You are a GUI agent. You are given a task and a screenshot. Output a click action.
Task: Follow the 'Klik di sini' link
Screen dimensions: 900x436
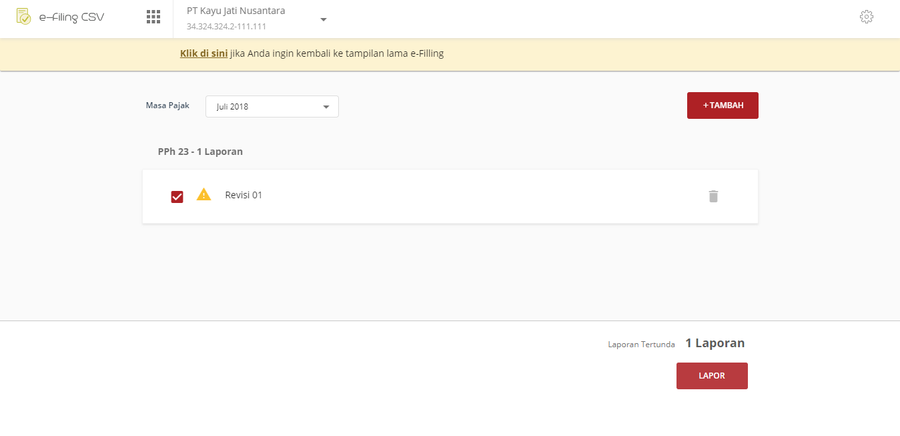click(204, 54)
